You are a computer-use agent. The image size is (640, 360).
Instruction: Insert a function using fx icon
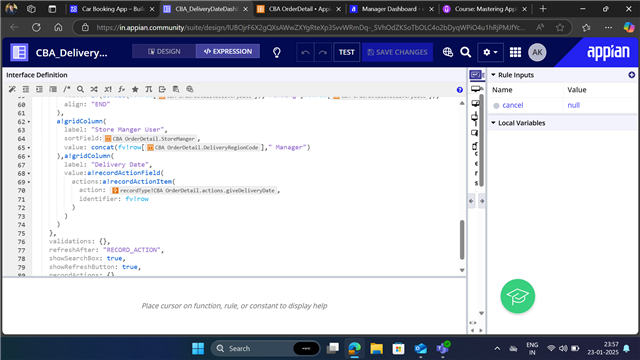121,89
